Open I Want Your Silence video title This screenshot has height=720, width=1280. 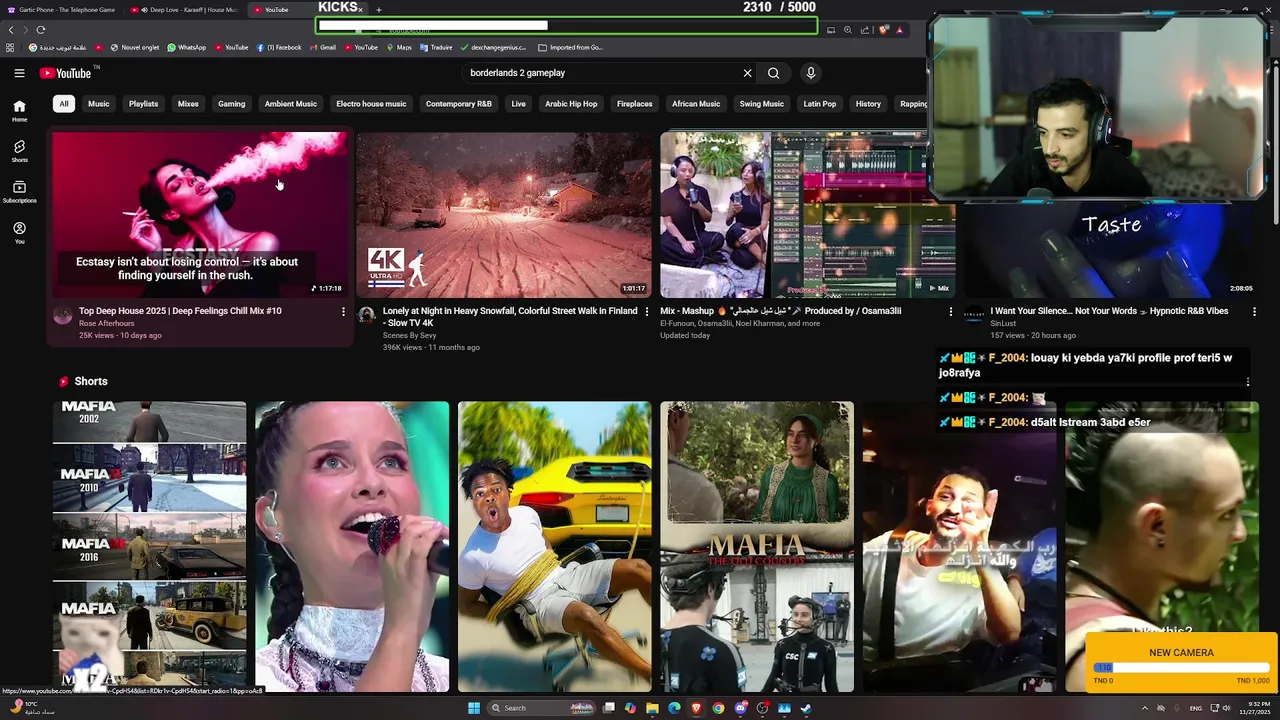[1109, 311]
